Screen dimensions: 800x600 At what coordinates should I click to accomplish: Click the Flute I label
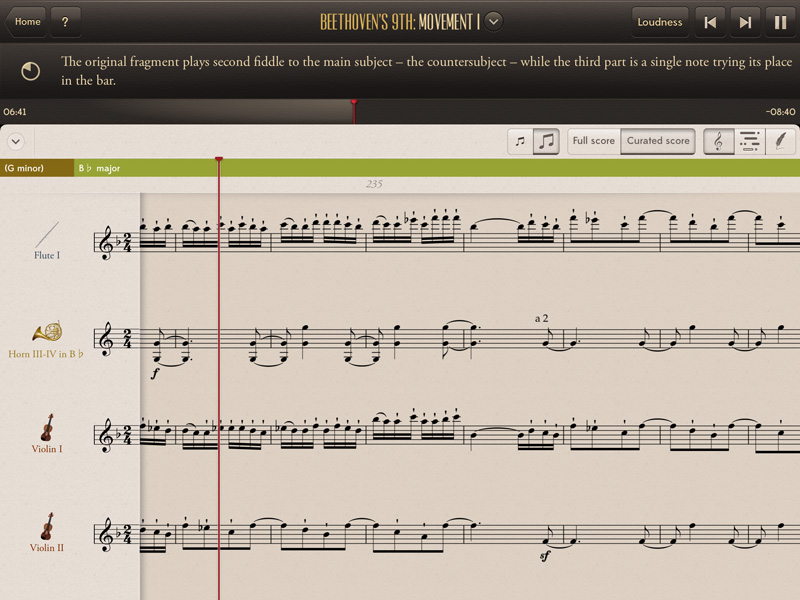[47, 255]
